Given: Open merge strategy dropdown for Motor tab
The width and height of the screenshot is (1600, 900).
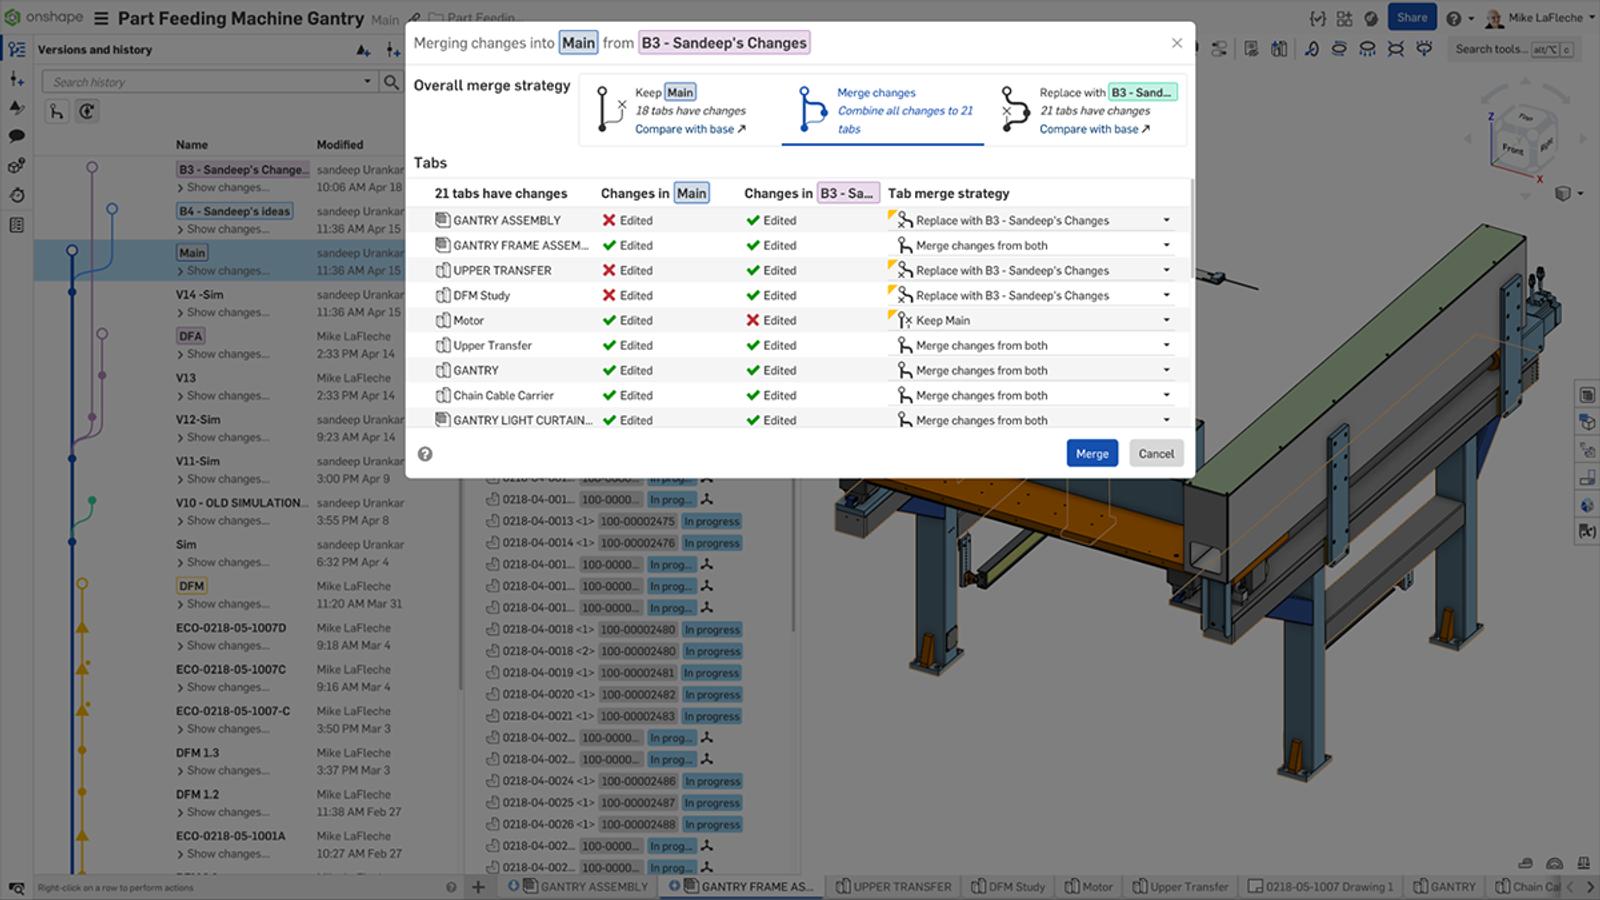Looking at the screenshot, I should pyautogui.click(x=1165, y=320).
